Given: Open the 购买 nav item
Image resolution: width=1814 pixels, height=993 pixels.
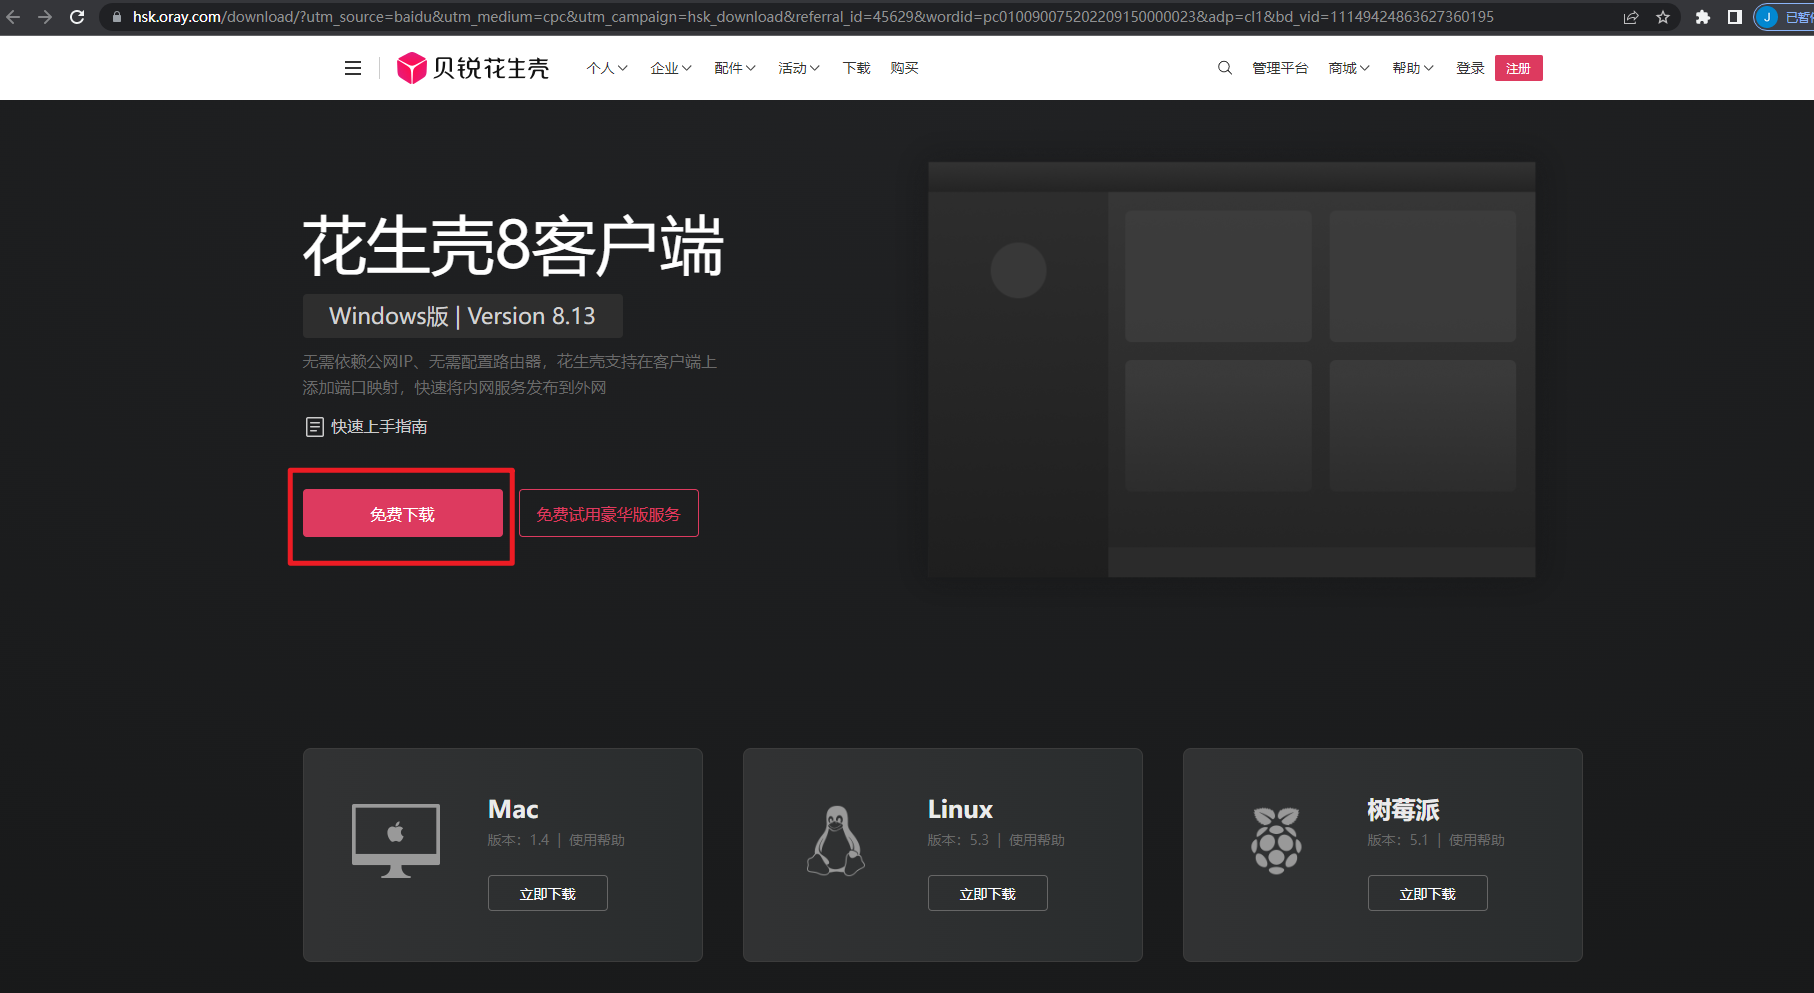Looking at the screenshot, I should [x=904, y=68].
